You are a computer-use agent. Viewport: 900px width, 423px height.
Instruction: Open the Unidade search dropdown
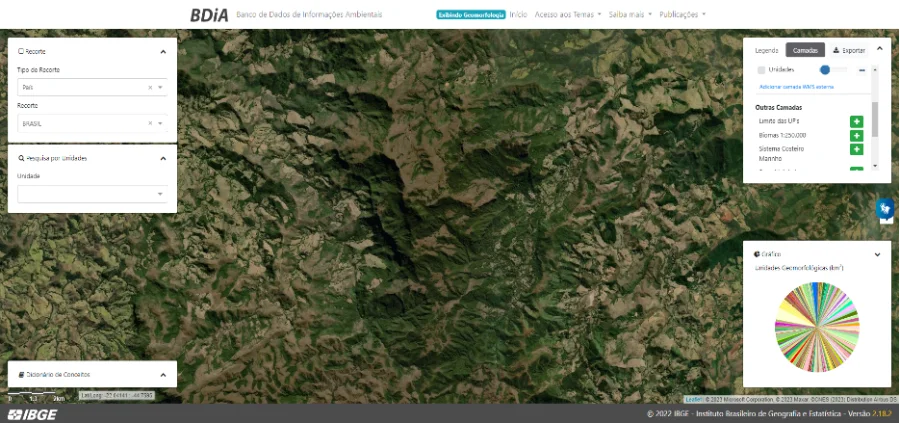(x=160, y=194)
